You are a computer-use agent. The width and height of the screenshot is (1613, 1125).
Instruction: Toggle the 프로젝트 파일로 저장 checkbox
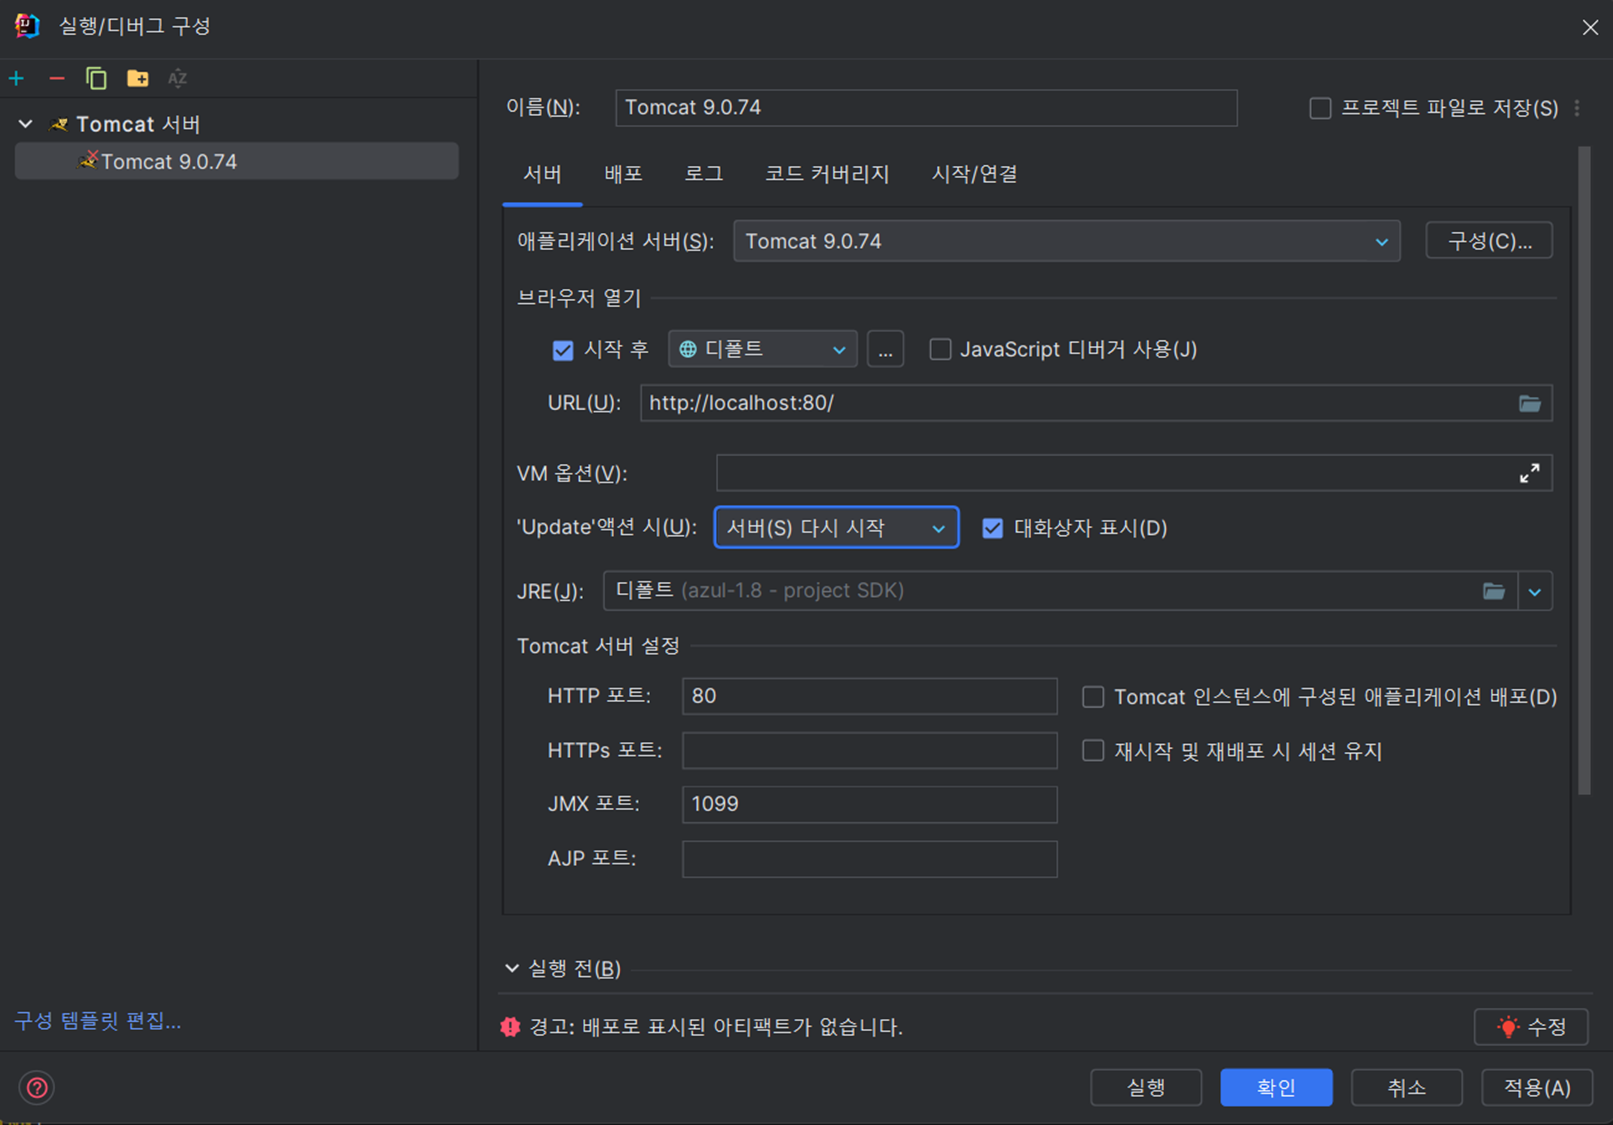point(1320,108)
